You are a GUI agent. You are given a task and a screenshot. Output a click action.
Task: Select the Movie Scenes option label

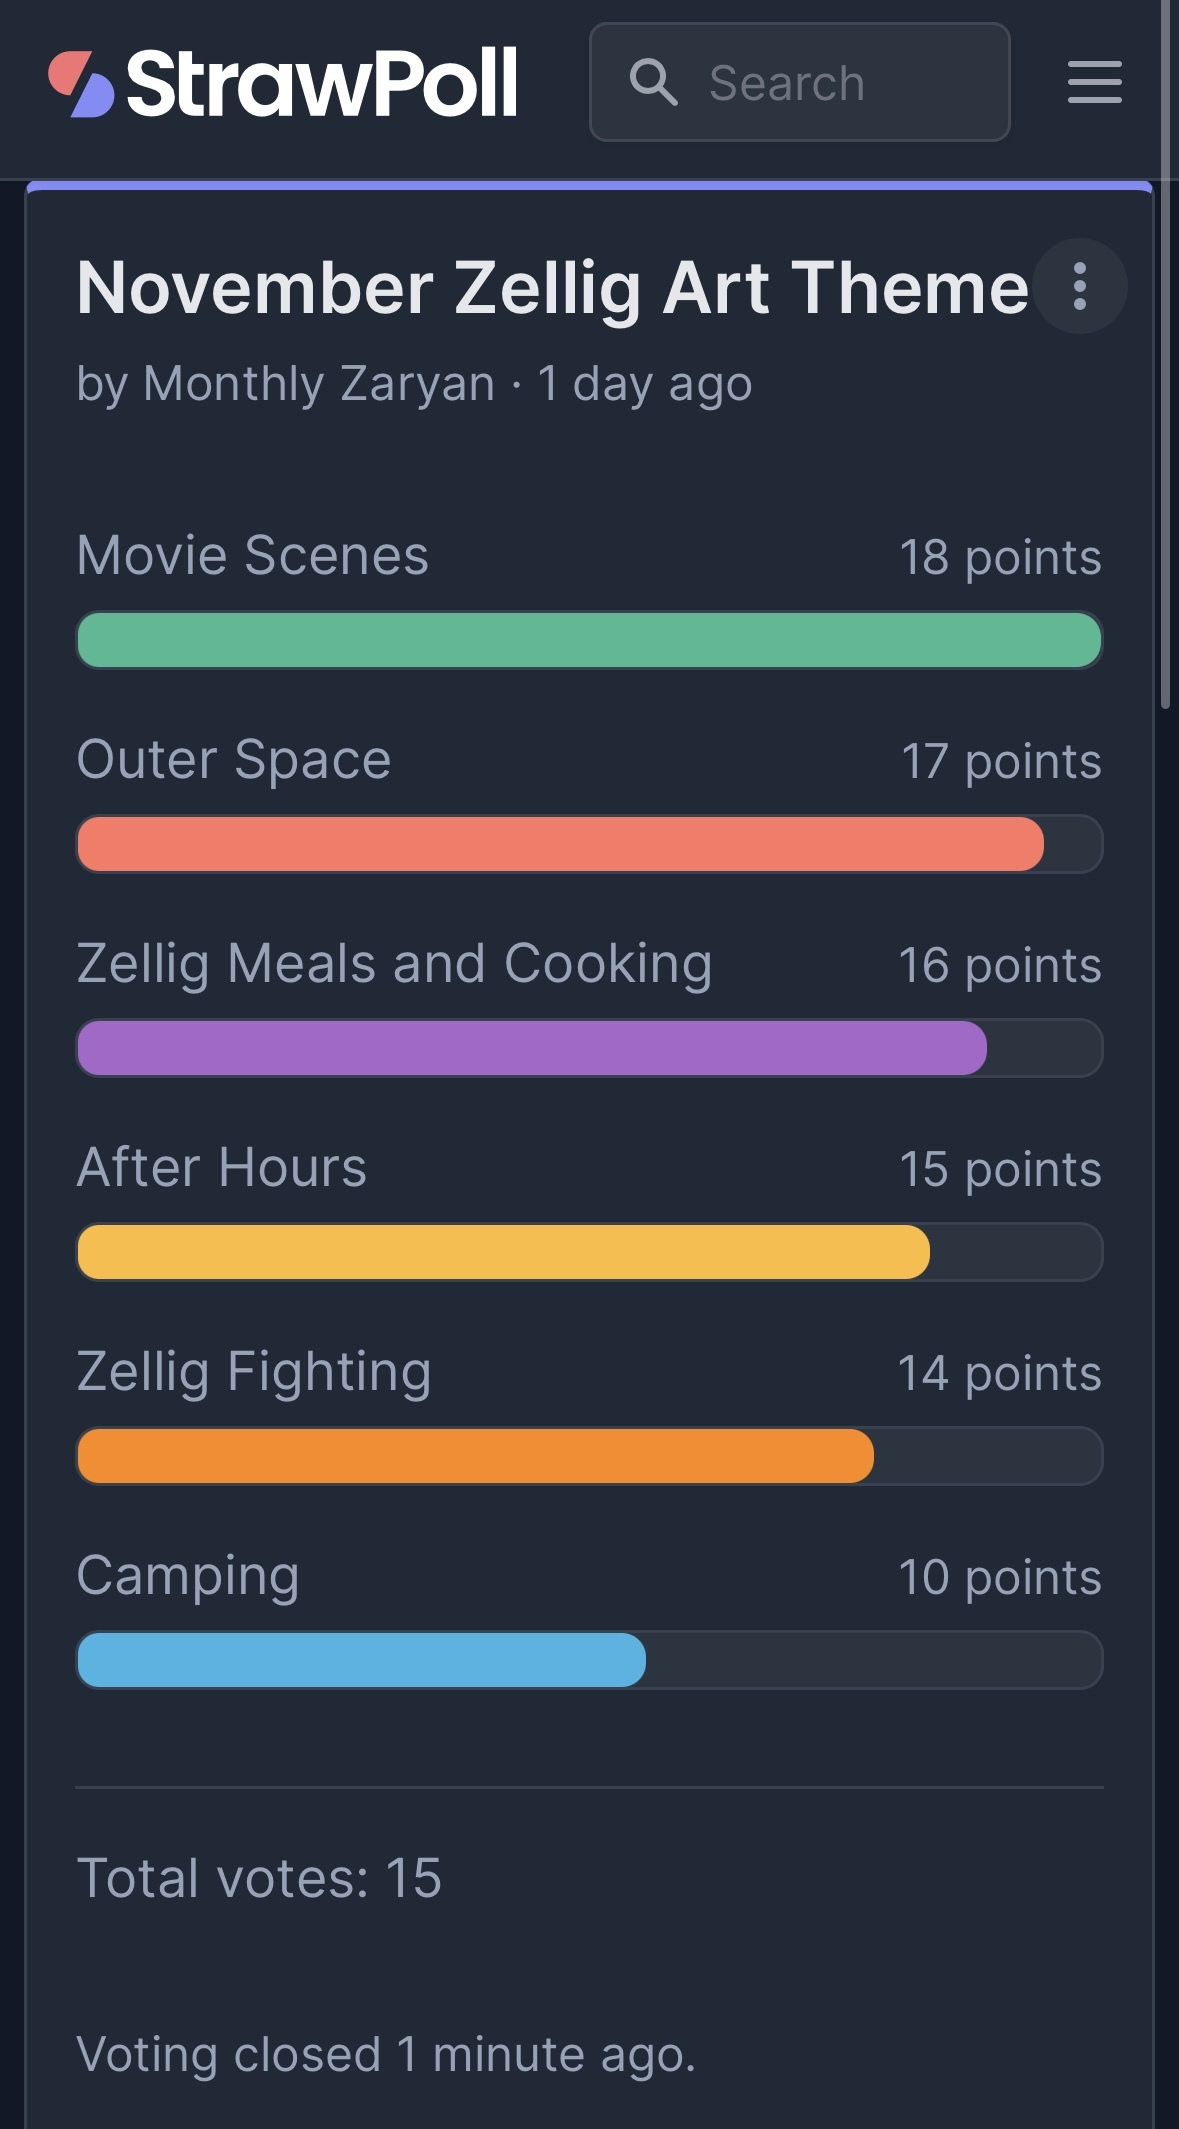pyautogui.click(x=253, y=556)
